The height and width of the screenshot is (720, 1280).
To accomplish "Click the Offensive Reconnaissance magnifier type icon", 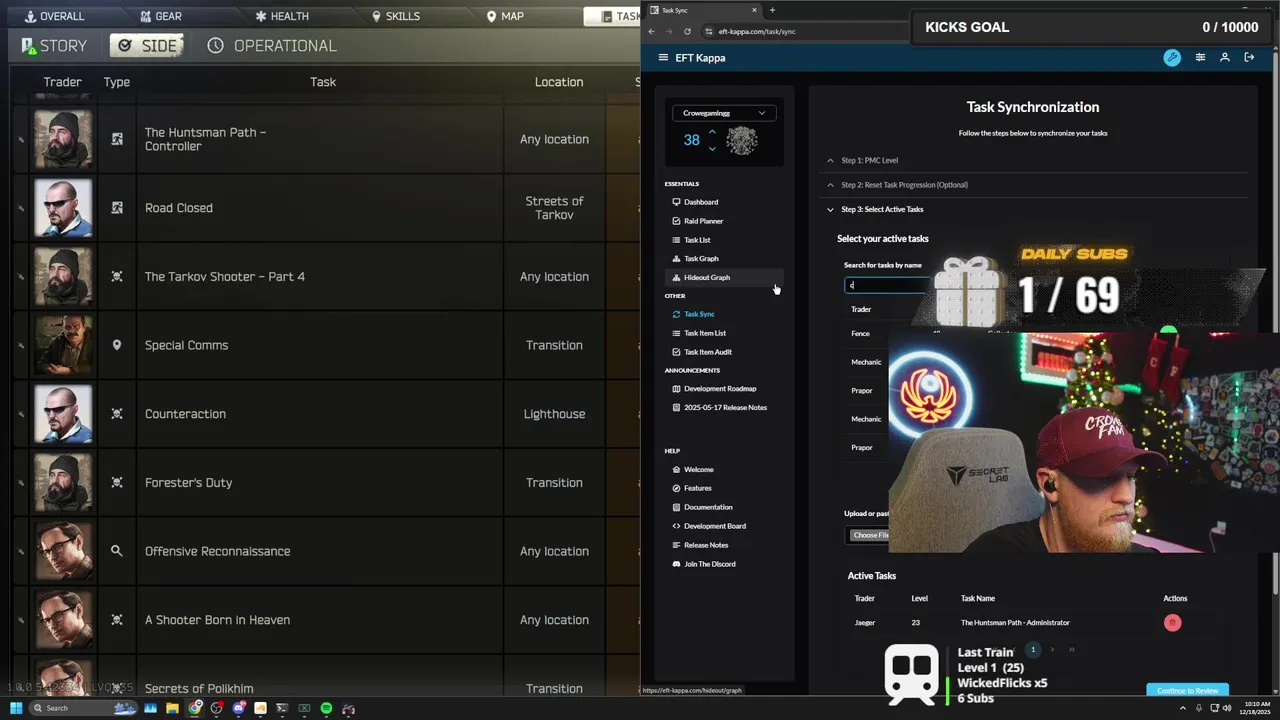I will click(x=117, y=551).
